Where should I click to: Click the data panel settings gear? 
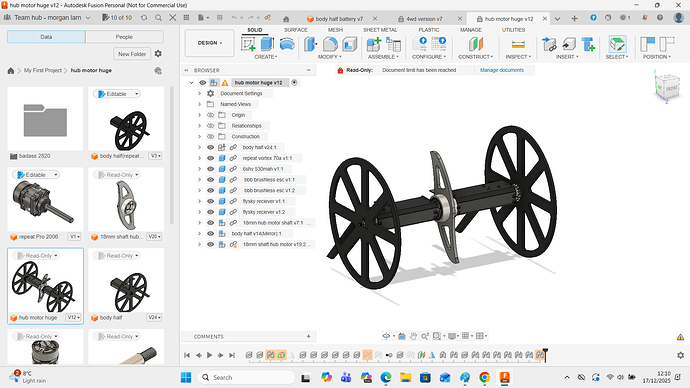(x=158, y=54)
